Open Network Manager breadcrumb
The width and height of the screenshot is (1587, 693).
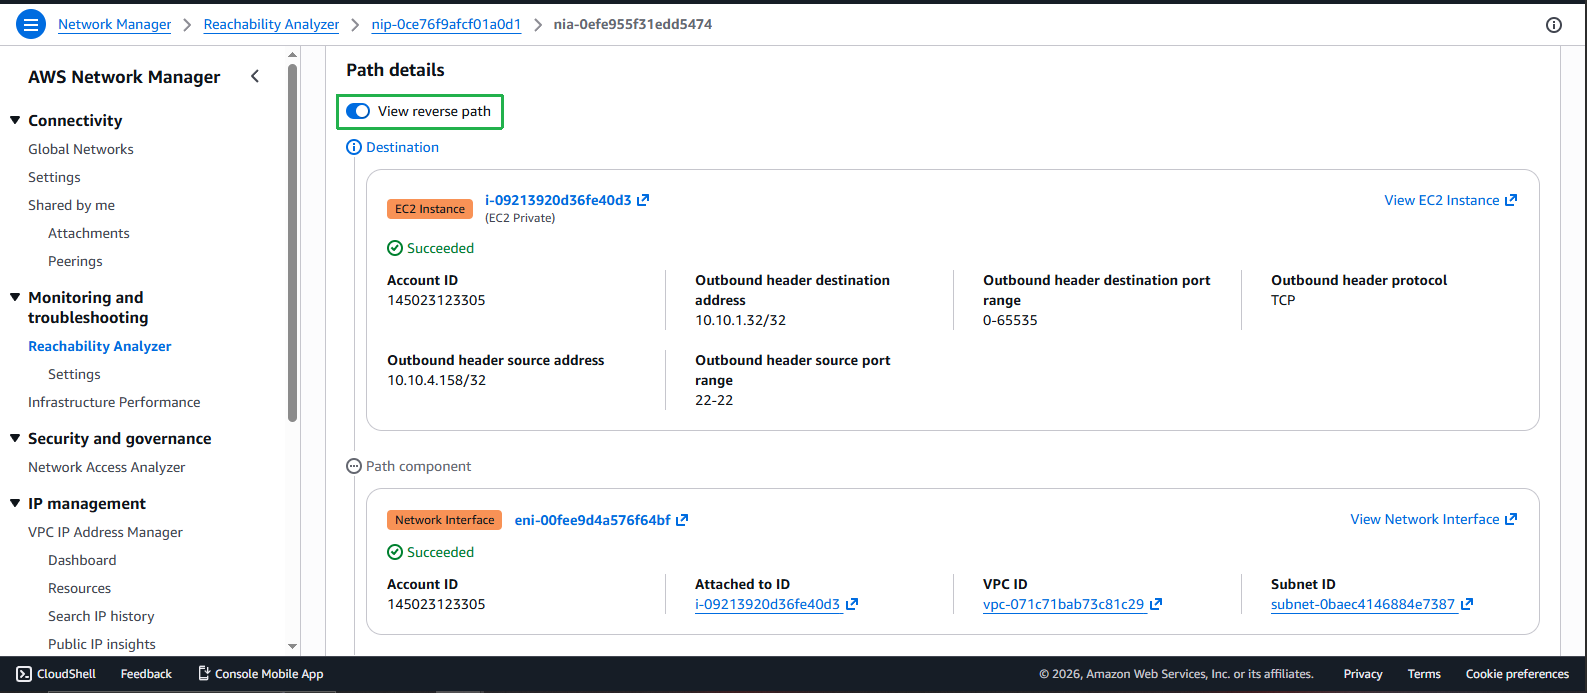pos(114,24)
